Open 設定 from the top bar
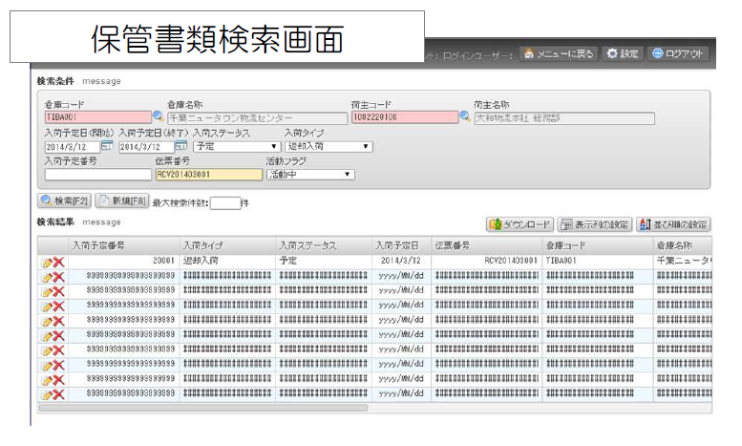Viewport: 742px width, 446px height. (x=624, y=53)
